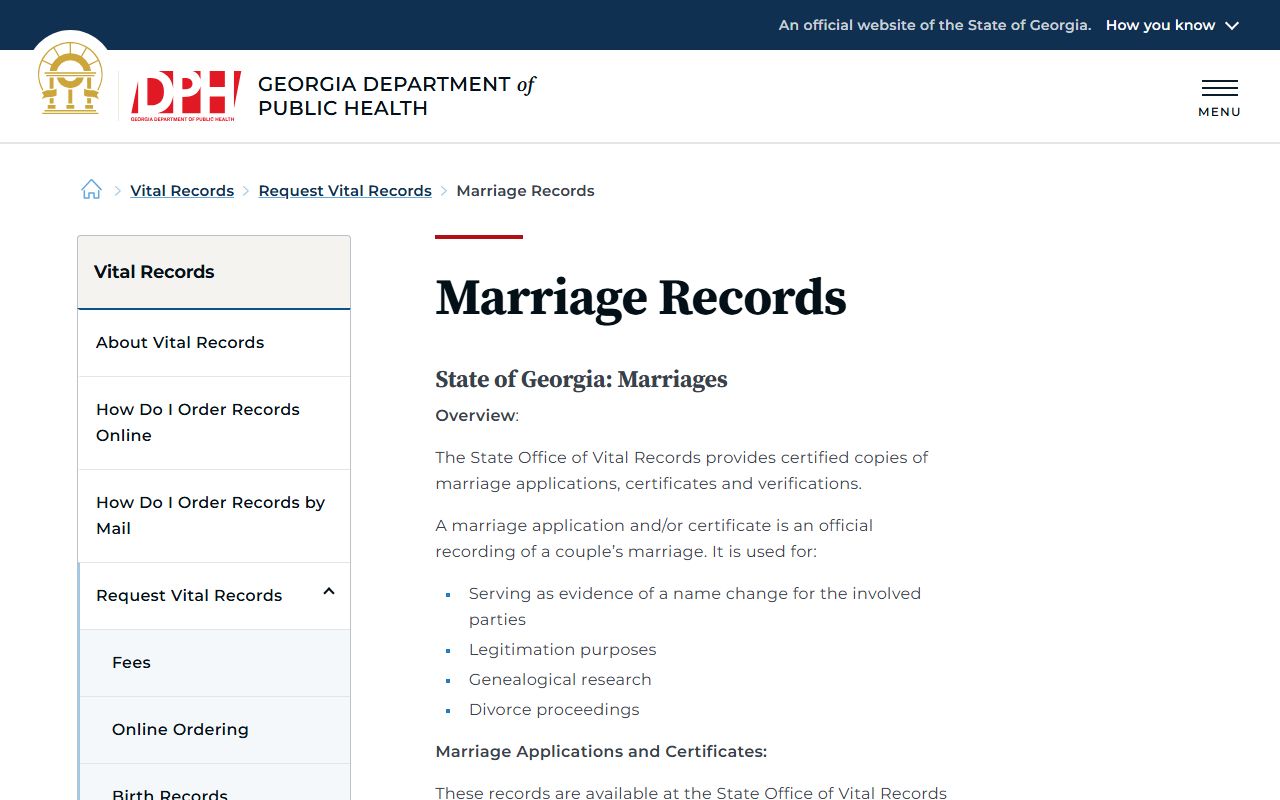Click 'Marriage Applications and Certificates:' text
Viewport: 1280px width, 800px height.
(x=601, y=752)
